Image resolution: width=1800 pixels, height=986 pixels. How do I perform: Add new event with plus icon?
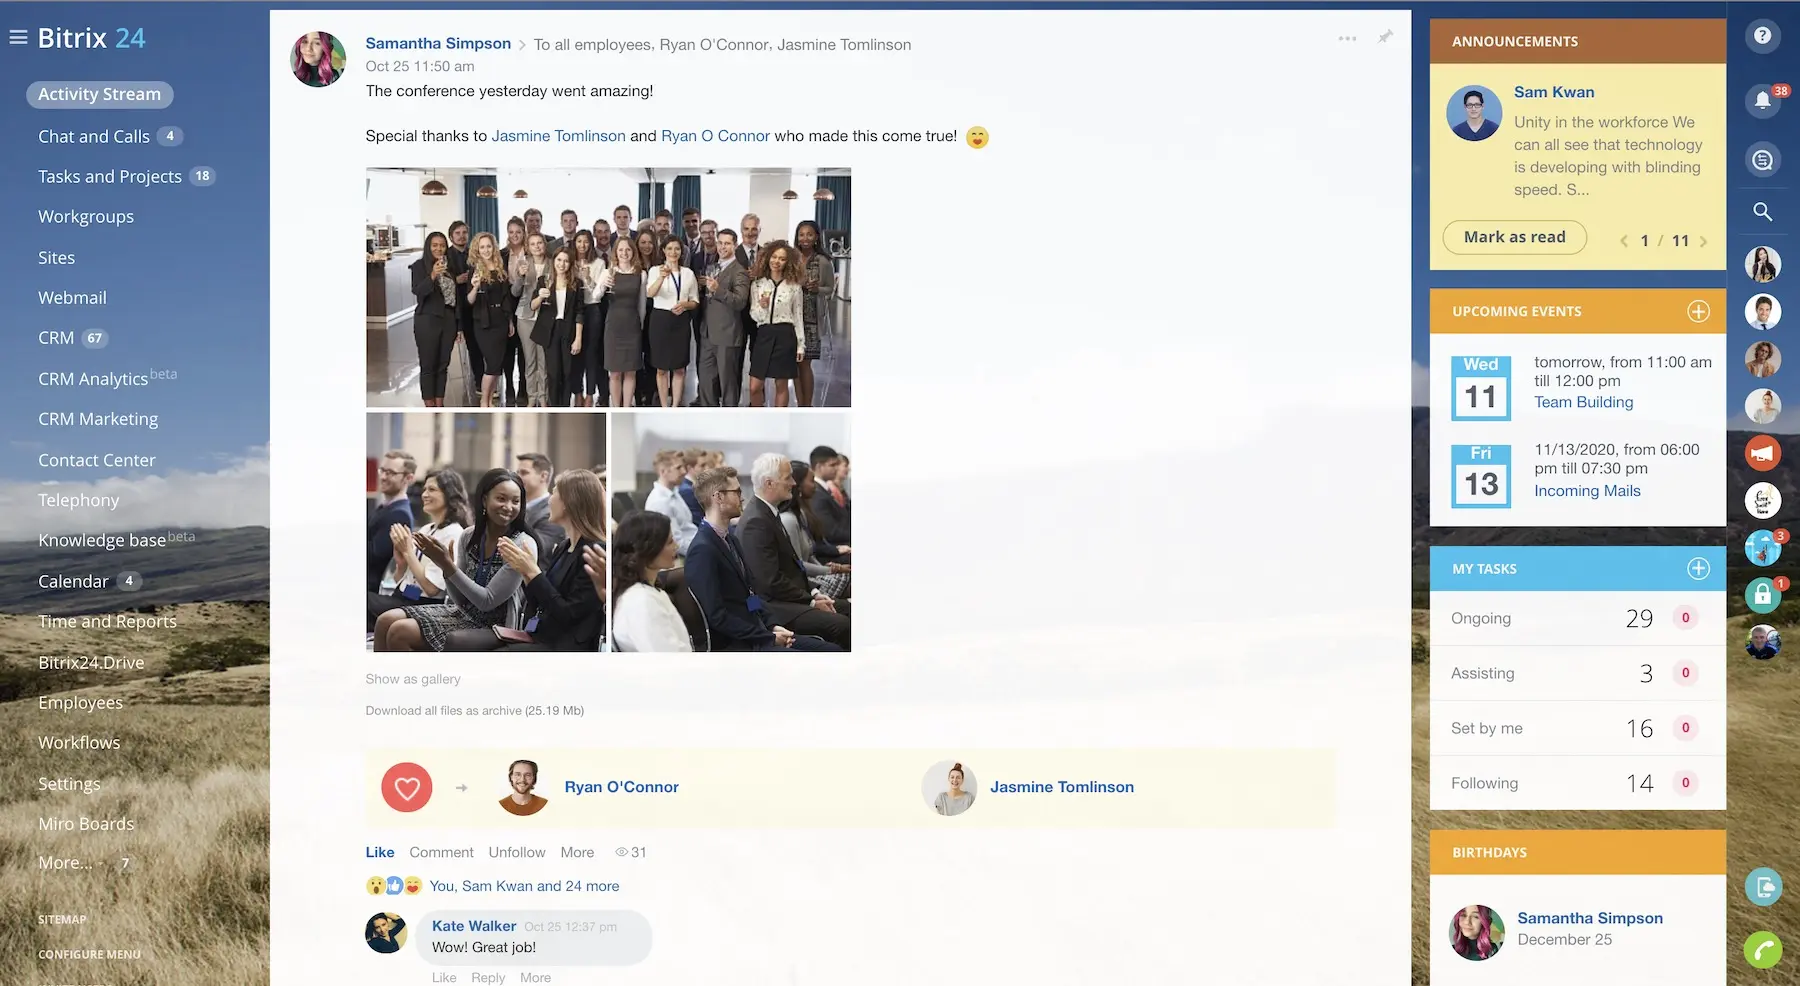(1698, 311)
